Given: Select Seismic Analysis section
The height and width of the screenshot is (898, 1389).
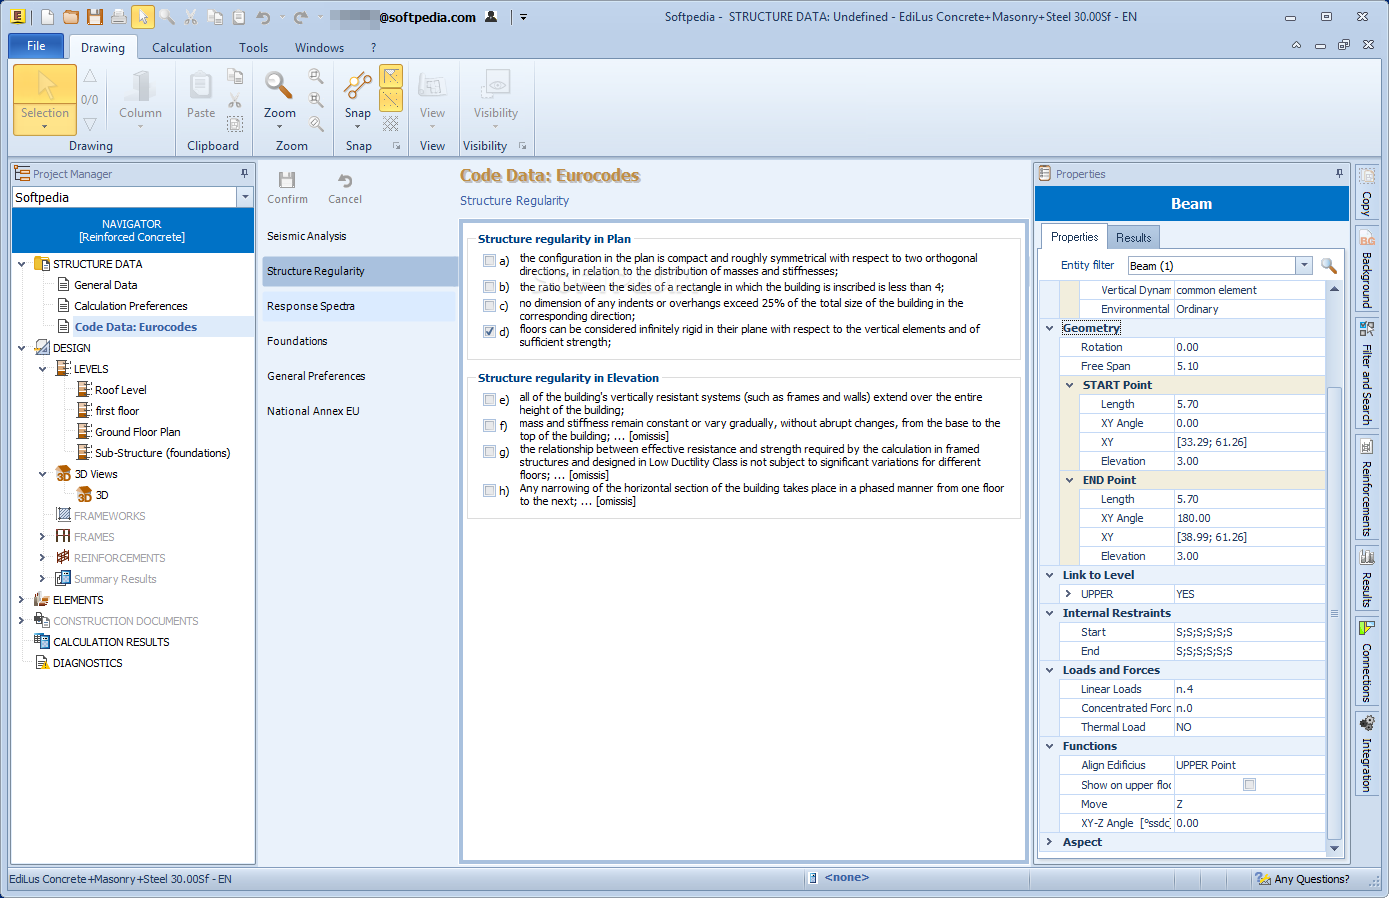Looking at the screenshot, I should (360, 236).
